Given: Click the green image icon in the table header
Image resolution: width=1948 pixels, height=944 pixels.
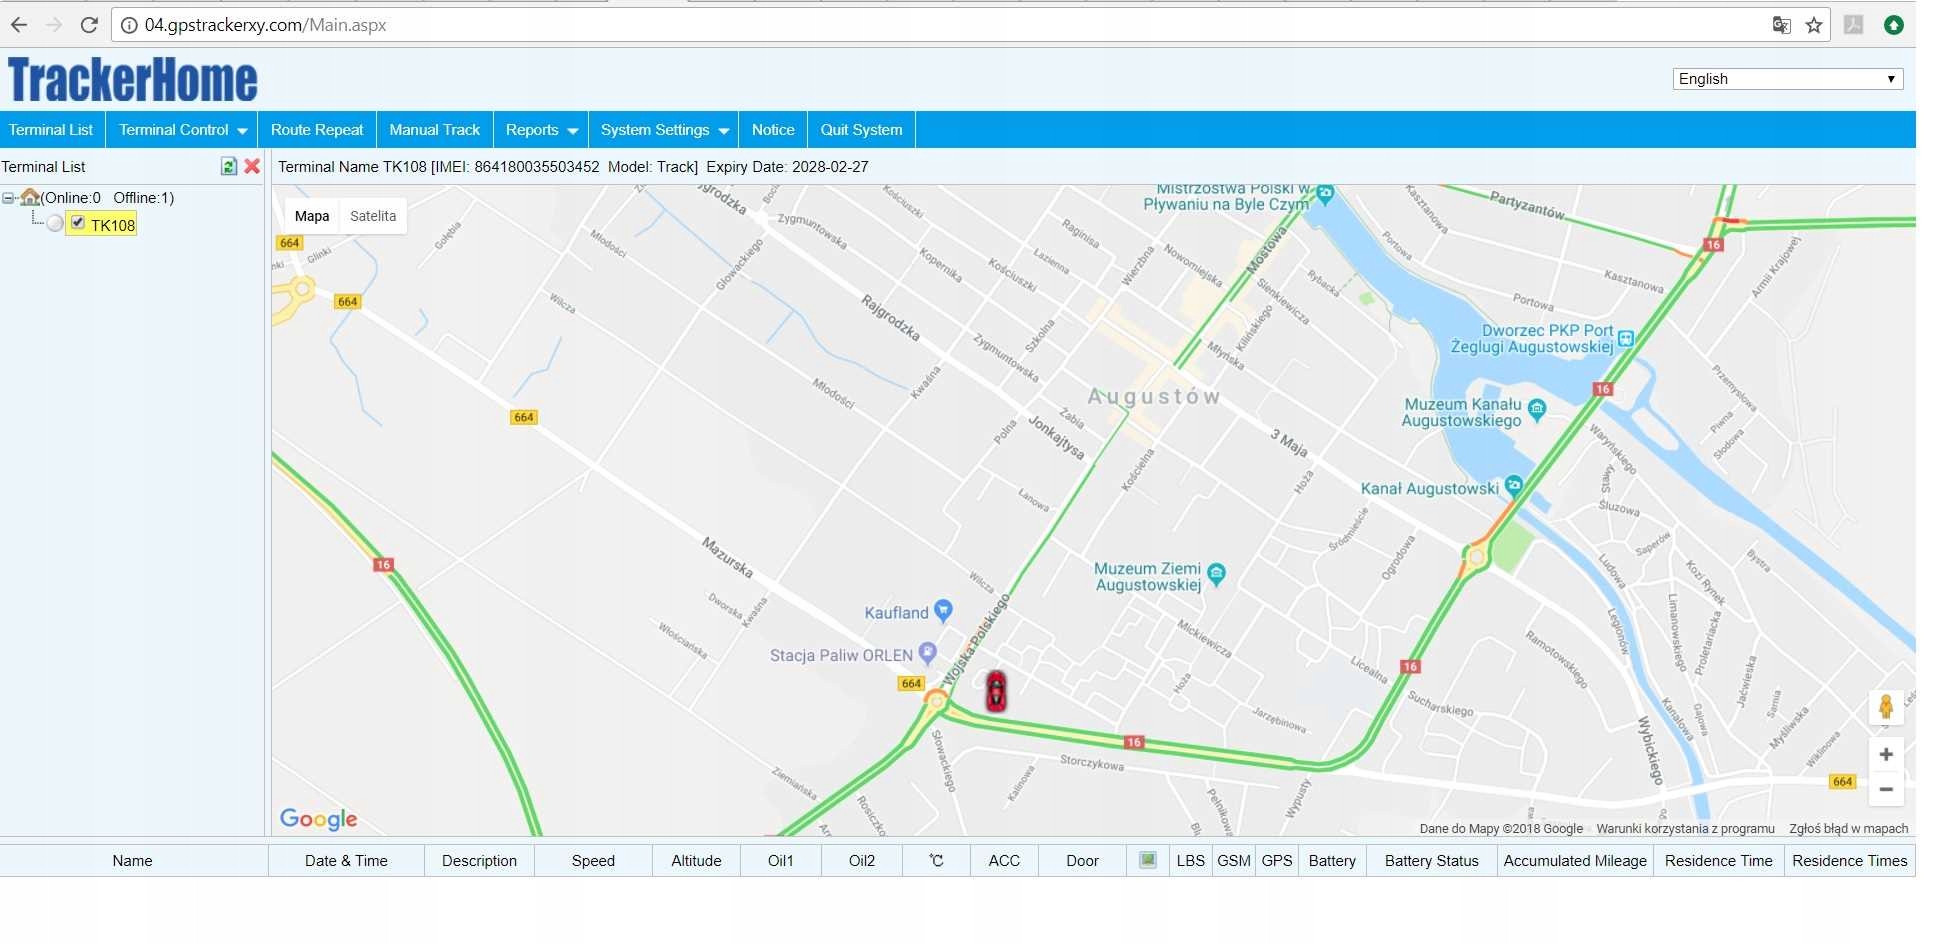Looking at the screenshot, I should (x=1146, y=860).
